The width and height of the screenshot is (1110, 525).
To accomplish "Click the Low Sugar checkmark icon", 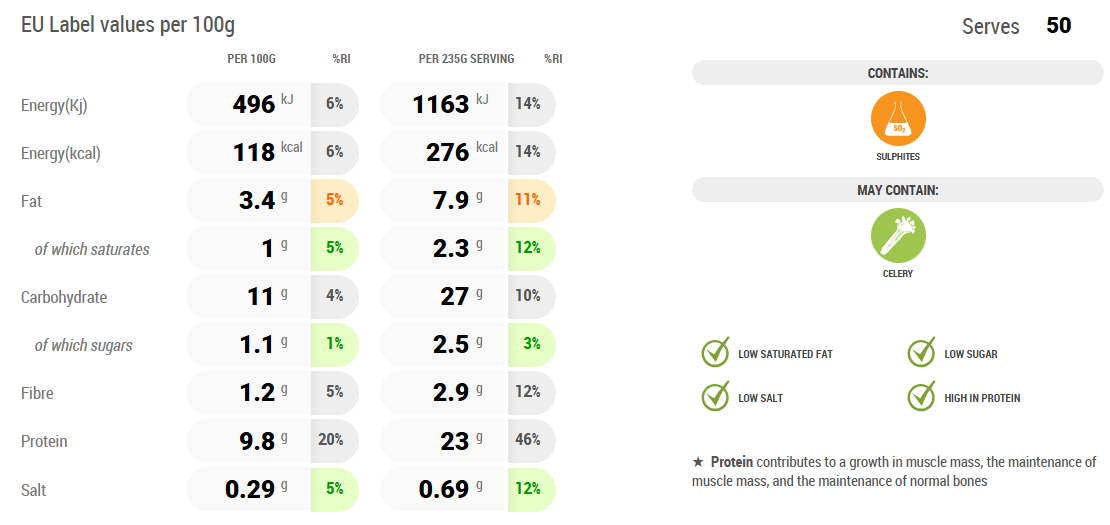I will [x=921, y=353].
